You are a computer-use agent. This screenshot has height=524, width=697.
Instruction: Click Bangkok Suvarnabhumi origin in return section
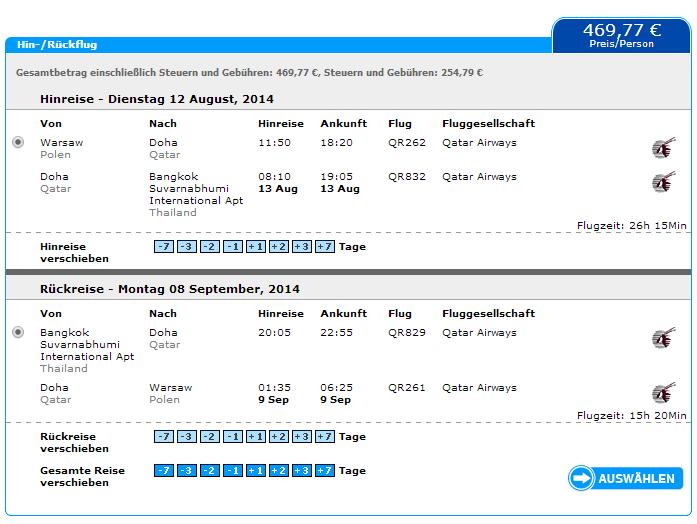[x=87, y=345]
